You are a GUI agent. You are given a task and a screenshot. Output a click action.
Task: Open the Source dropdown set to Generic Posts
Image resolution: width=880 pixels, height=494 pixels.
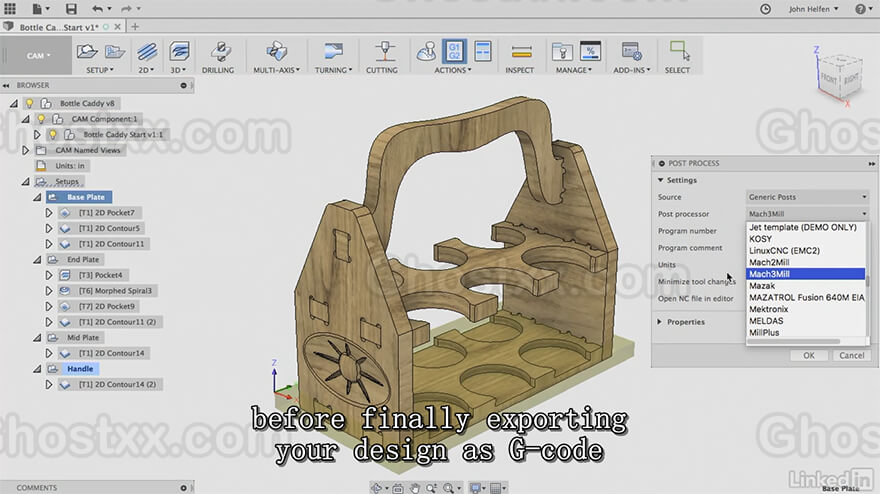tap(808, 197)
